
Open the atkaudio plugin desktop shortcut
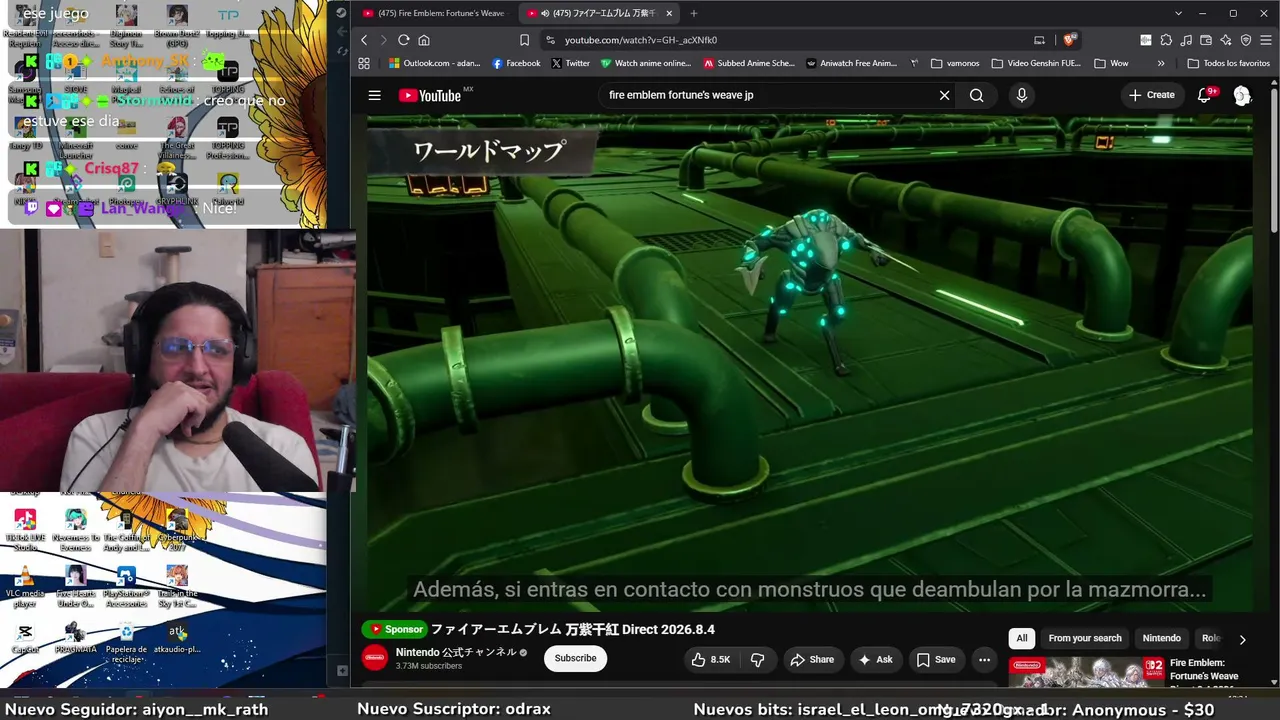pos(177,638)
